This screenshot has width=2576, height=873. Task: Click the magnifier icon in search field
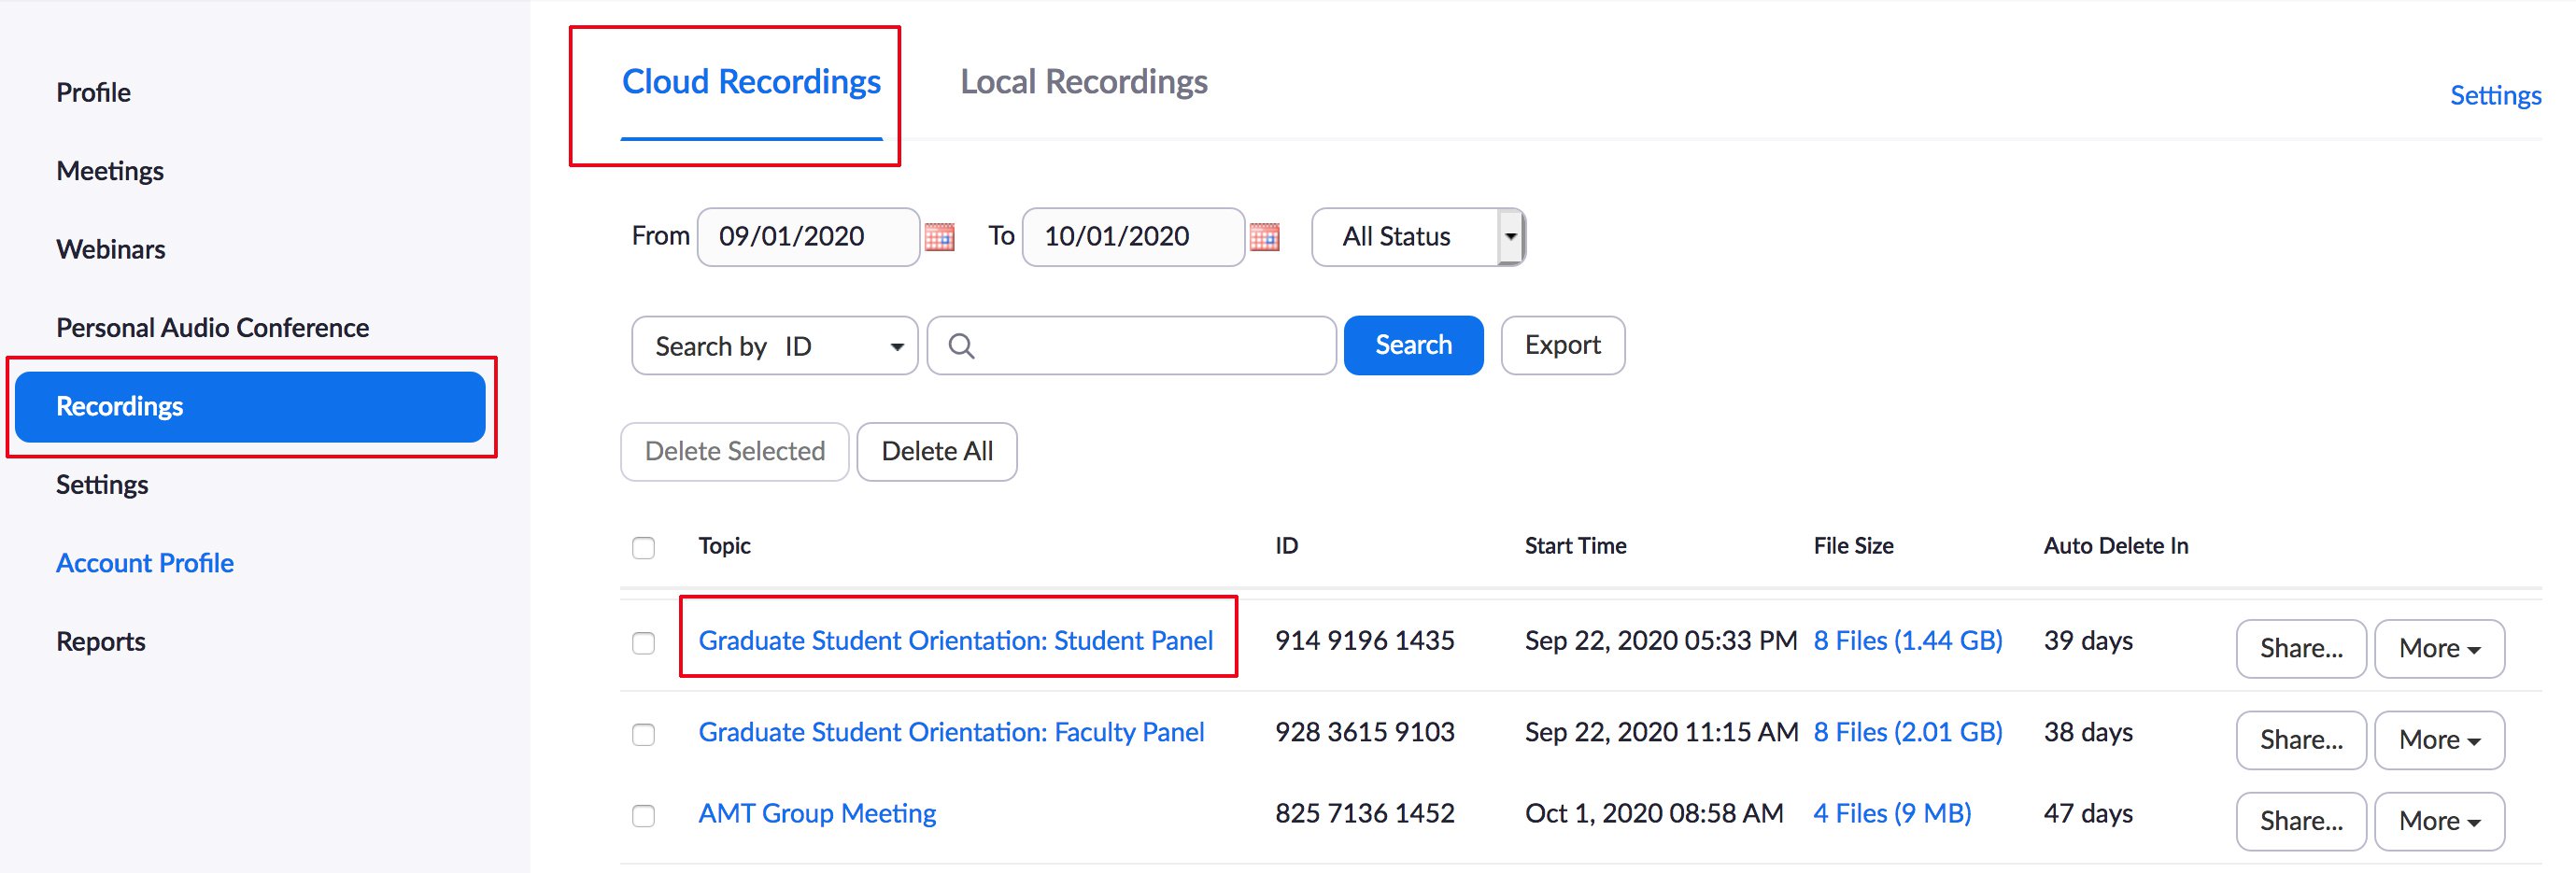point(961,346)
